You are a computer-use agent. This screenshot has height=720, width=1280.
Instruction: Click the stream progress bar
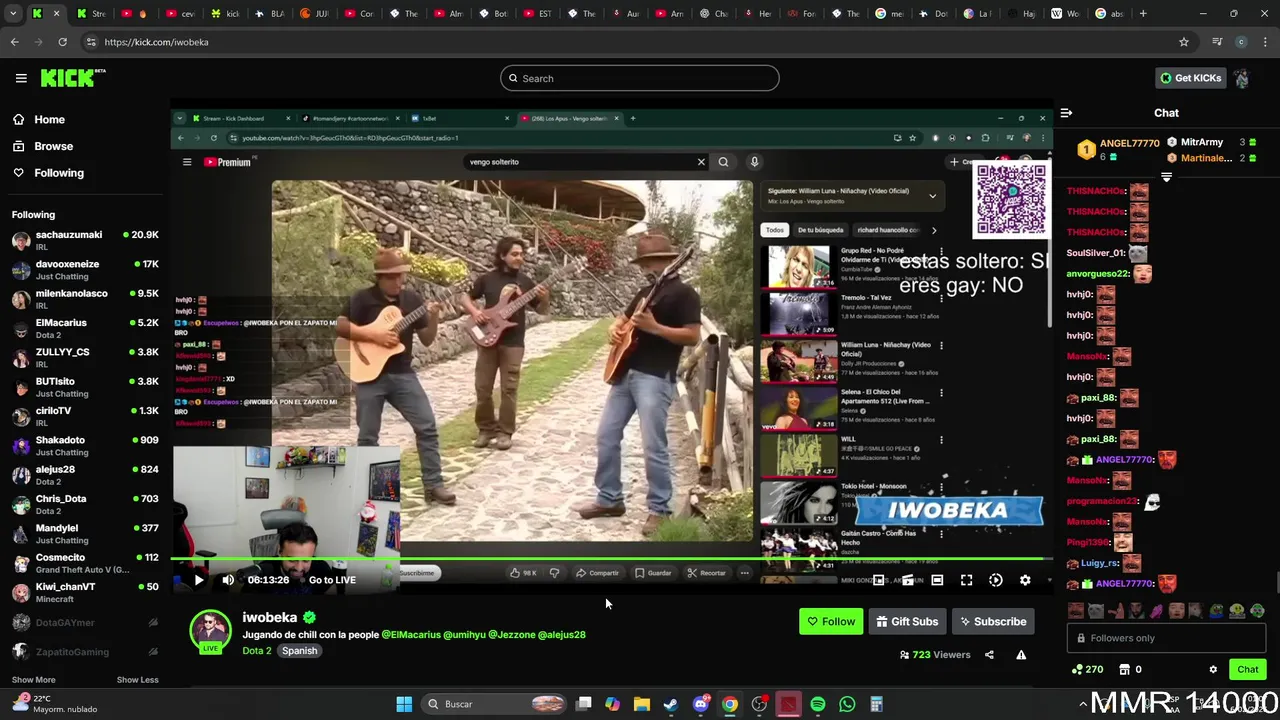612,560
